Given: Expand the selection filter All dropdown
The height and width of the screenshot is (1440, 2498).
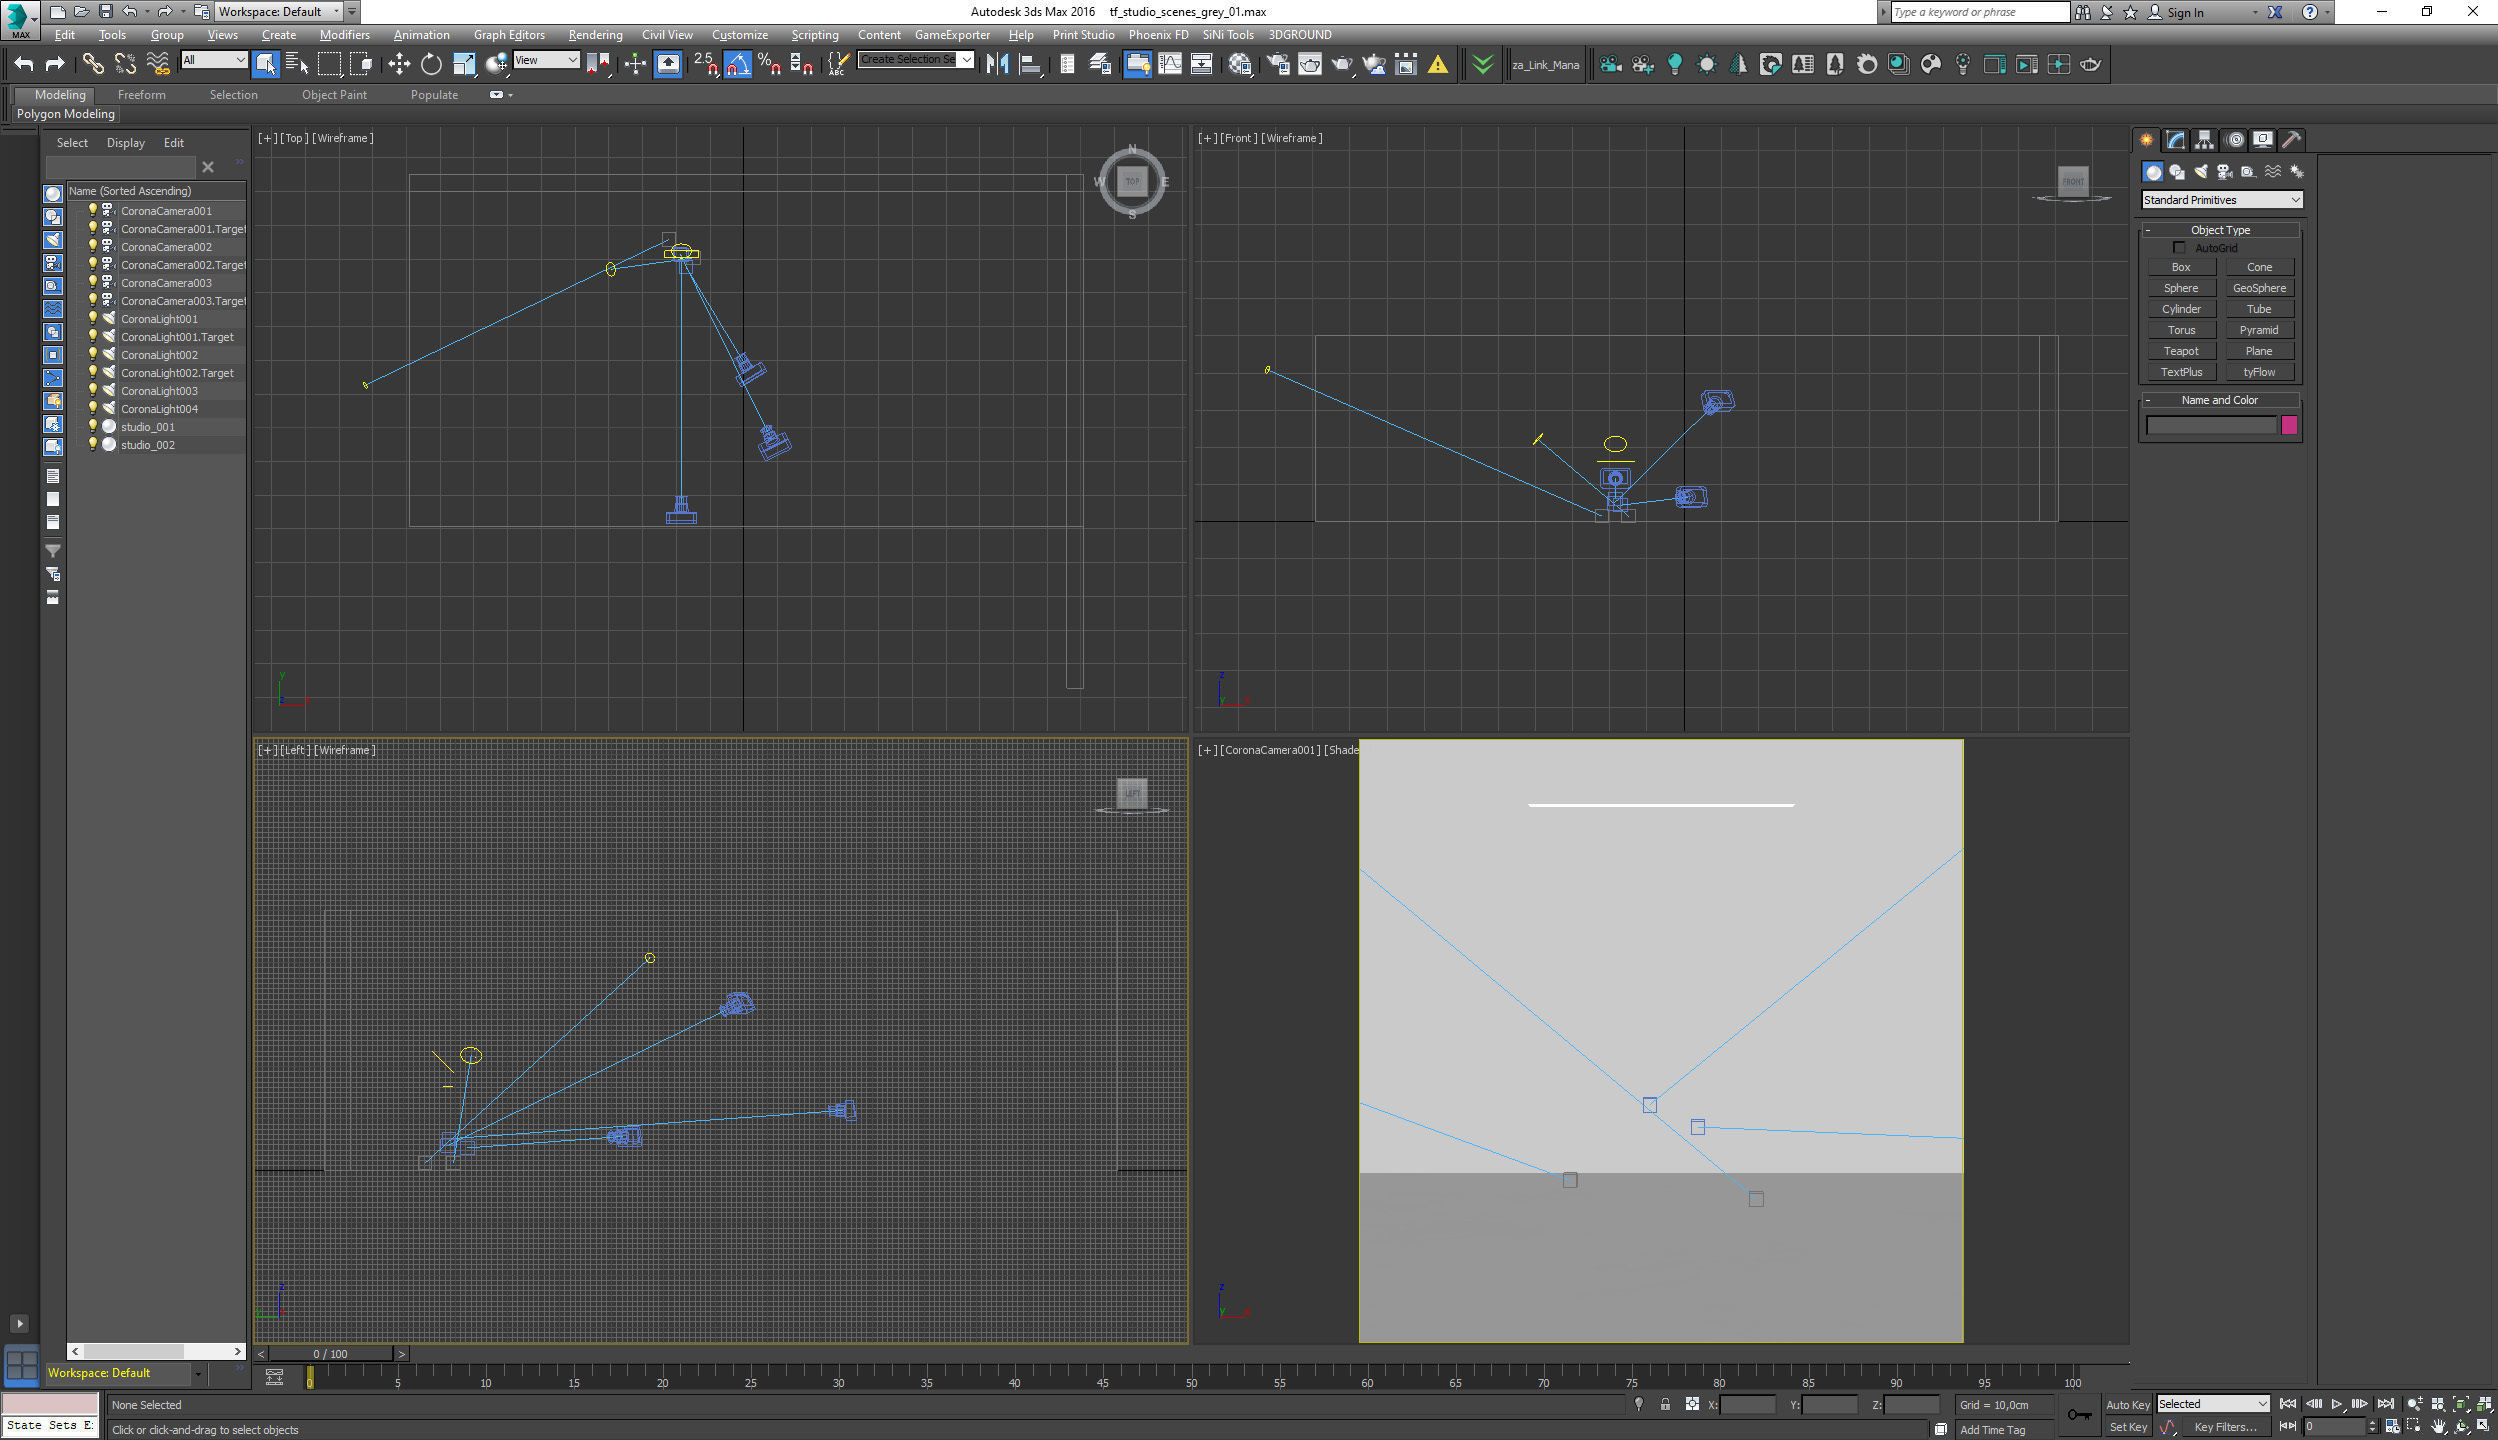Looking at the screenshot, I should [x=214, y=61].
